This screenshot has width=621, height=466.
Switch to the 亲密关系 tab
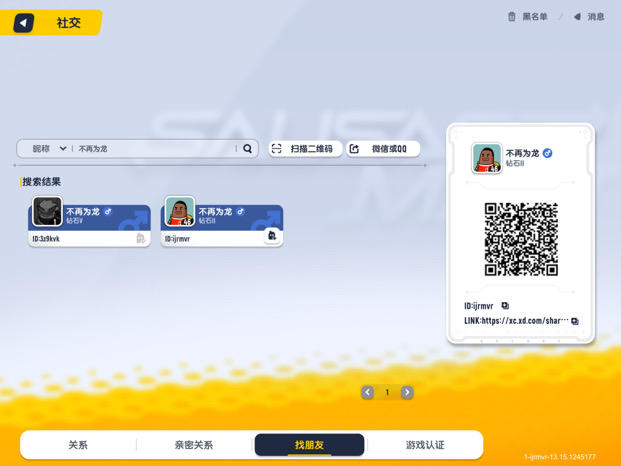click(x=194, y=445)
